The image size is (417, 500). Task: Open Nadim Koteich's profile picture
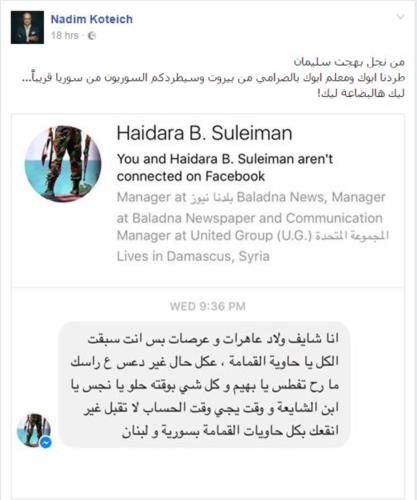click(x=27, y=27)
